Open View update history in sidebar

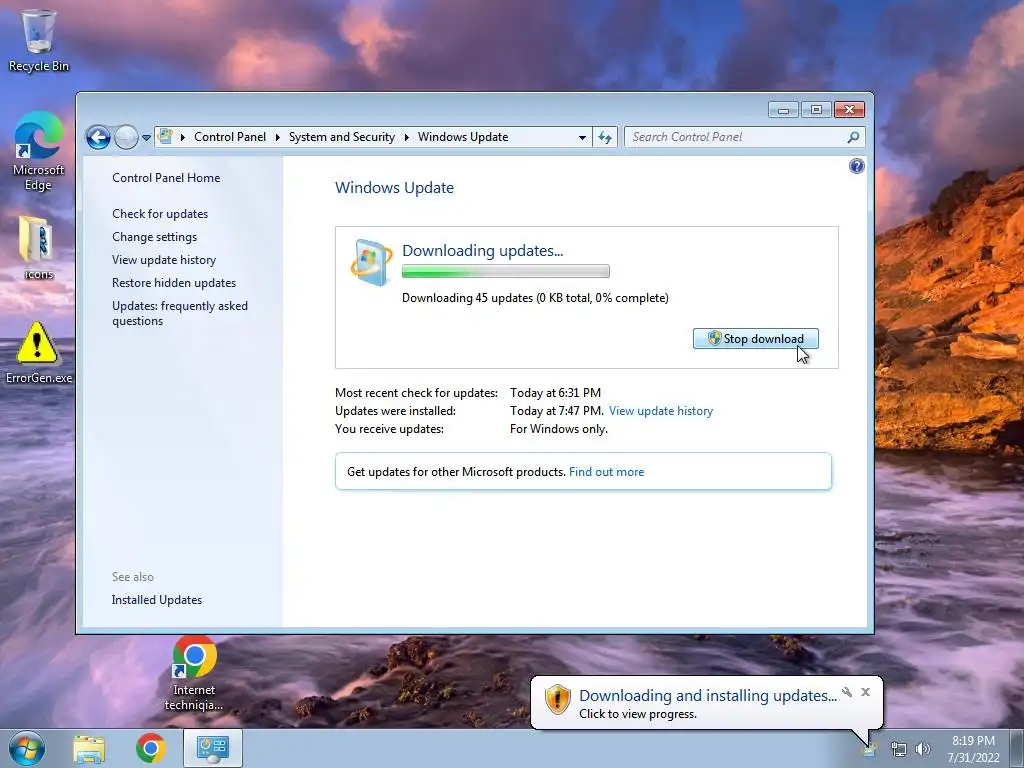click(164, 259)
